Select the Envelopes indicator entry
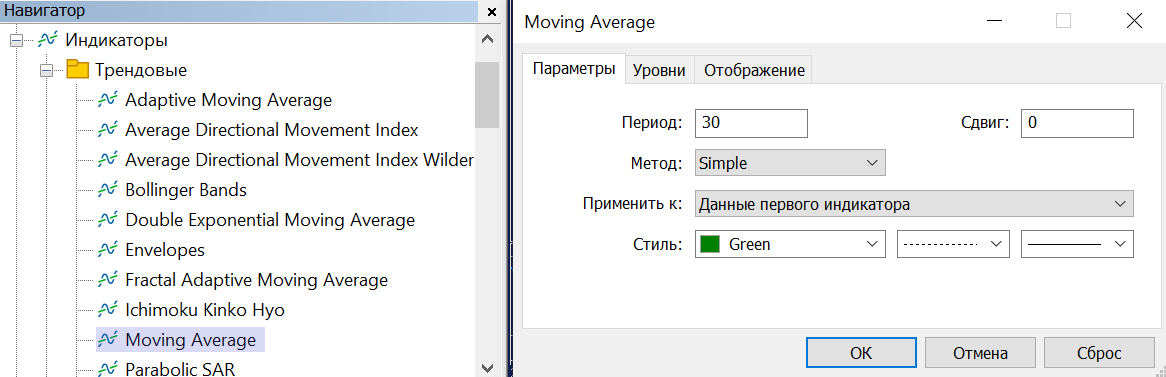The width and height of the screenshot is (1166, 377). coord(165,250)
